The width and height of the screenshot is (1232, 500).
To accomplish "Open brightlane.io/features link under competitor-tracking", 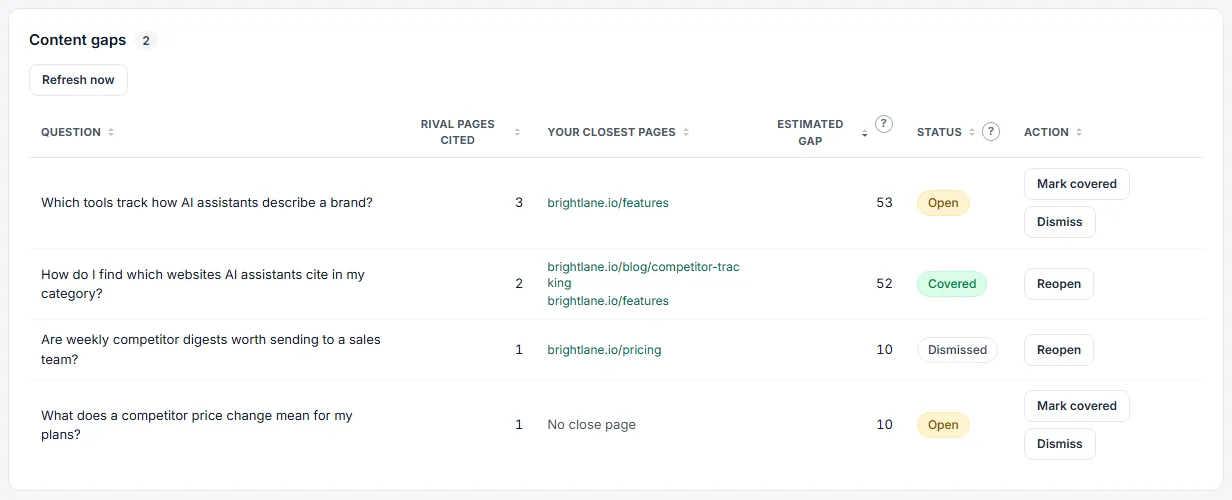I will point(608,301).
